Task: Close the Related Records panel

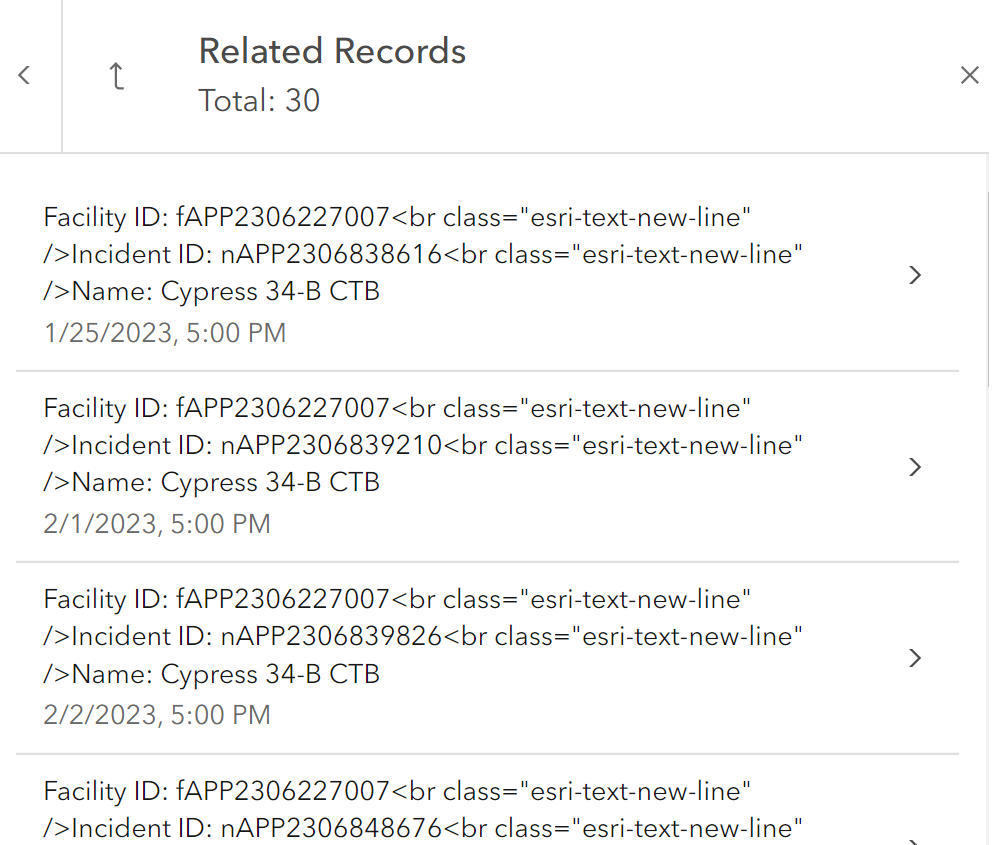Action: (970, 75)
